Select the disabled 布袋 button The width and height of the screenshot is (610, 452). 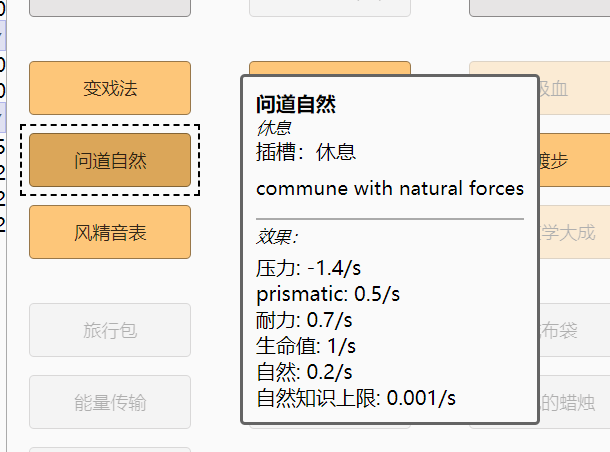coord(572,330)
